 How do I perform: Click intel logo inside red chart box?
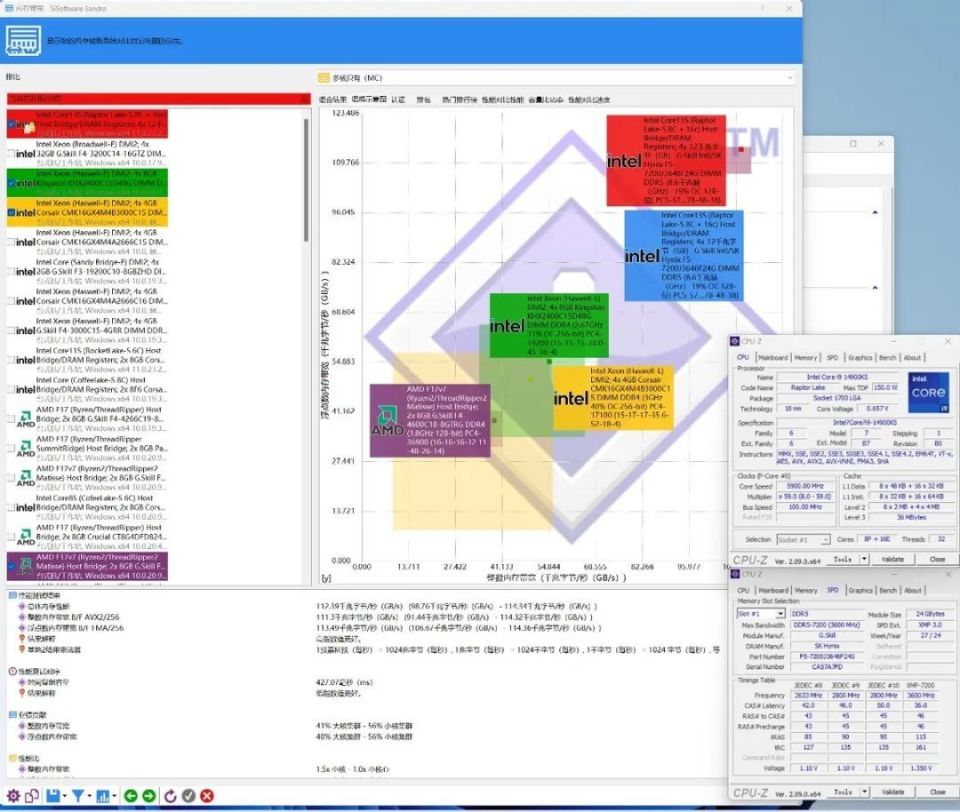pos(624,160)
